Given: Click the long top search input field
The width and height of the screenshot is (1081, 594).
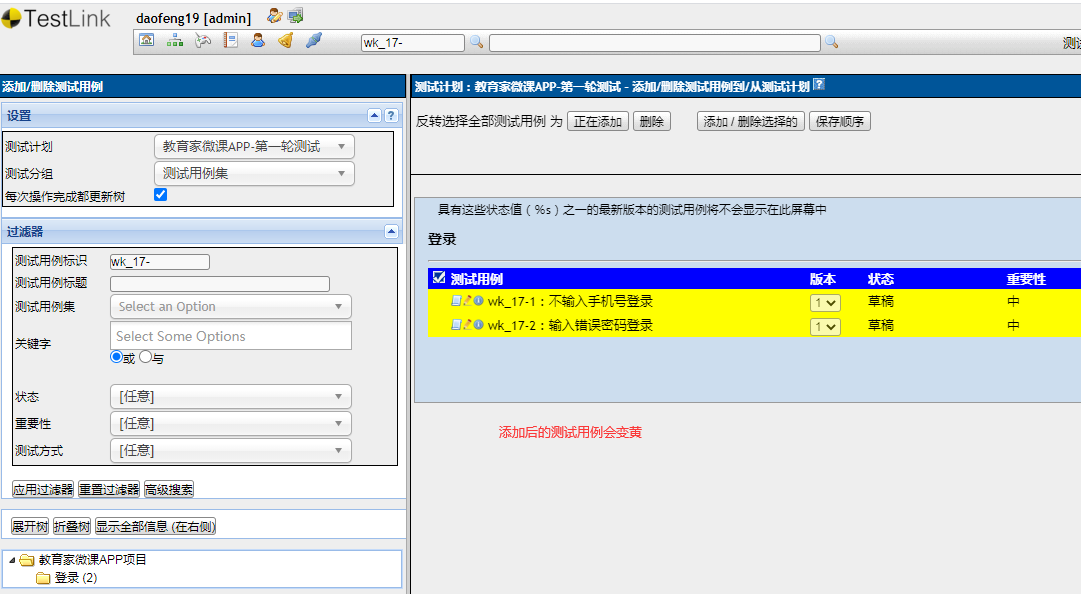Looking at the screenshot, I should coord(655,43).
